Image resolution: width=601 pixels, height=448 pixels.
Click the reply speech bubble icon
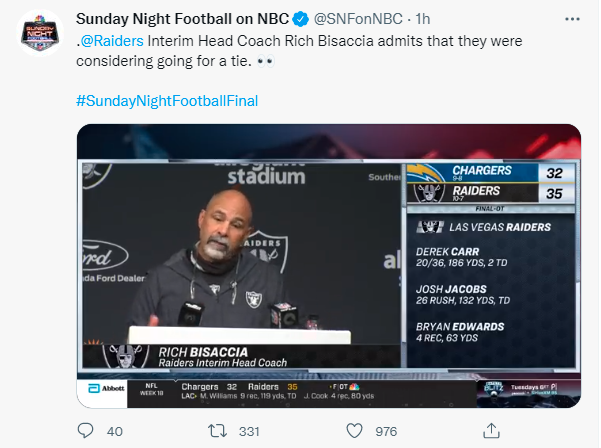coord(86,431)
